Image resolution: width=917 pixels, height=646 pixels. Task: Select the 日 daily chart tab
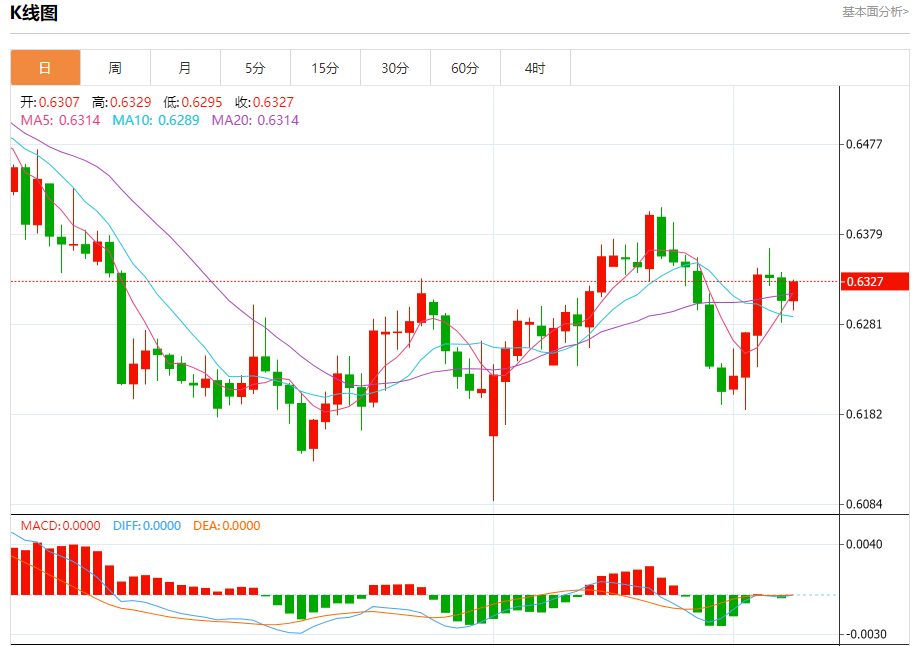[x=45, y=68]
